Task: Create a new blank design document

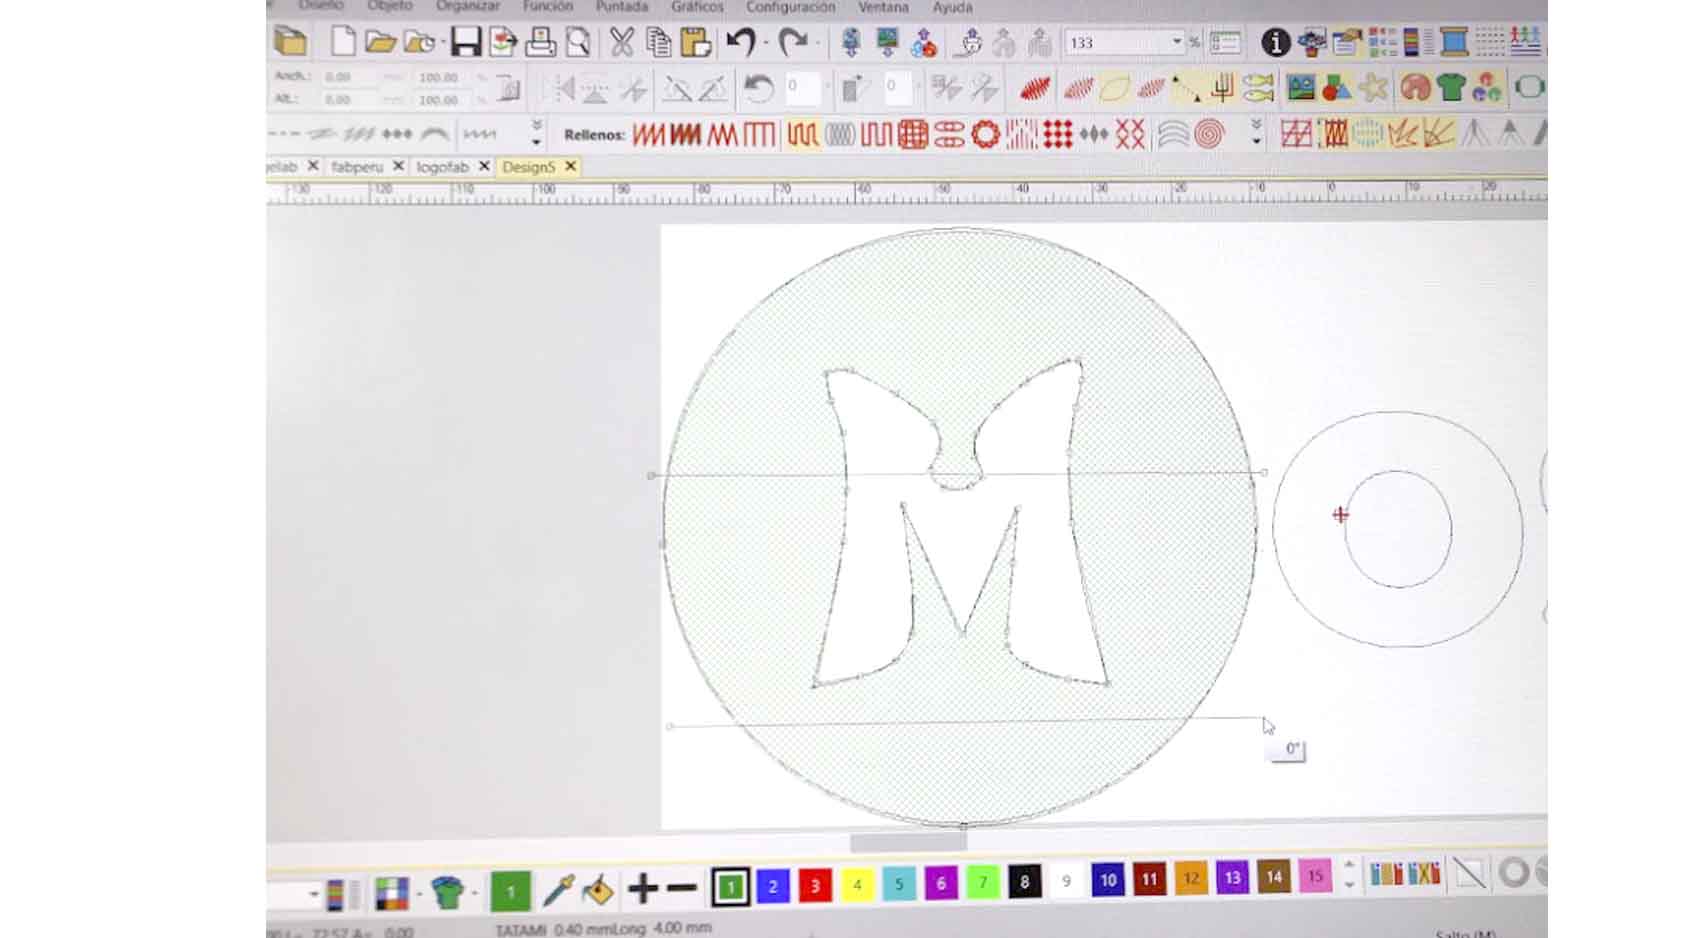Action: [343, 42]
